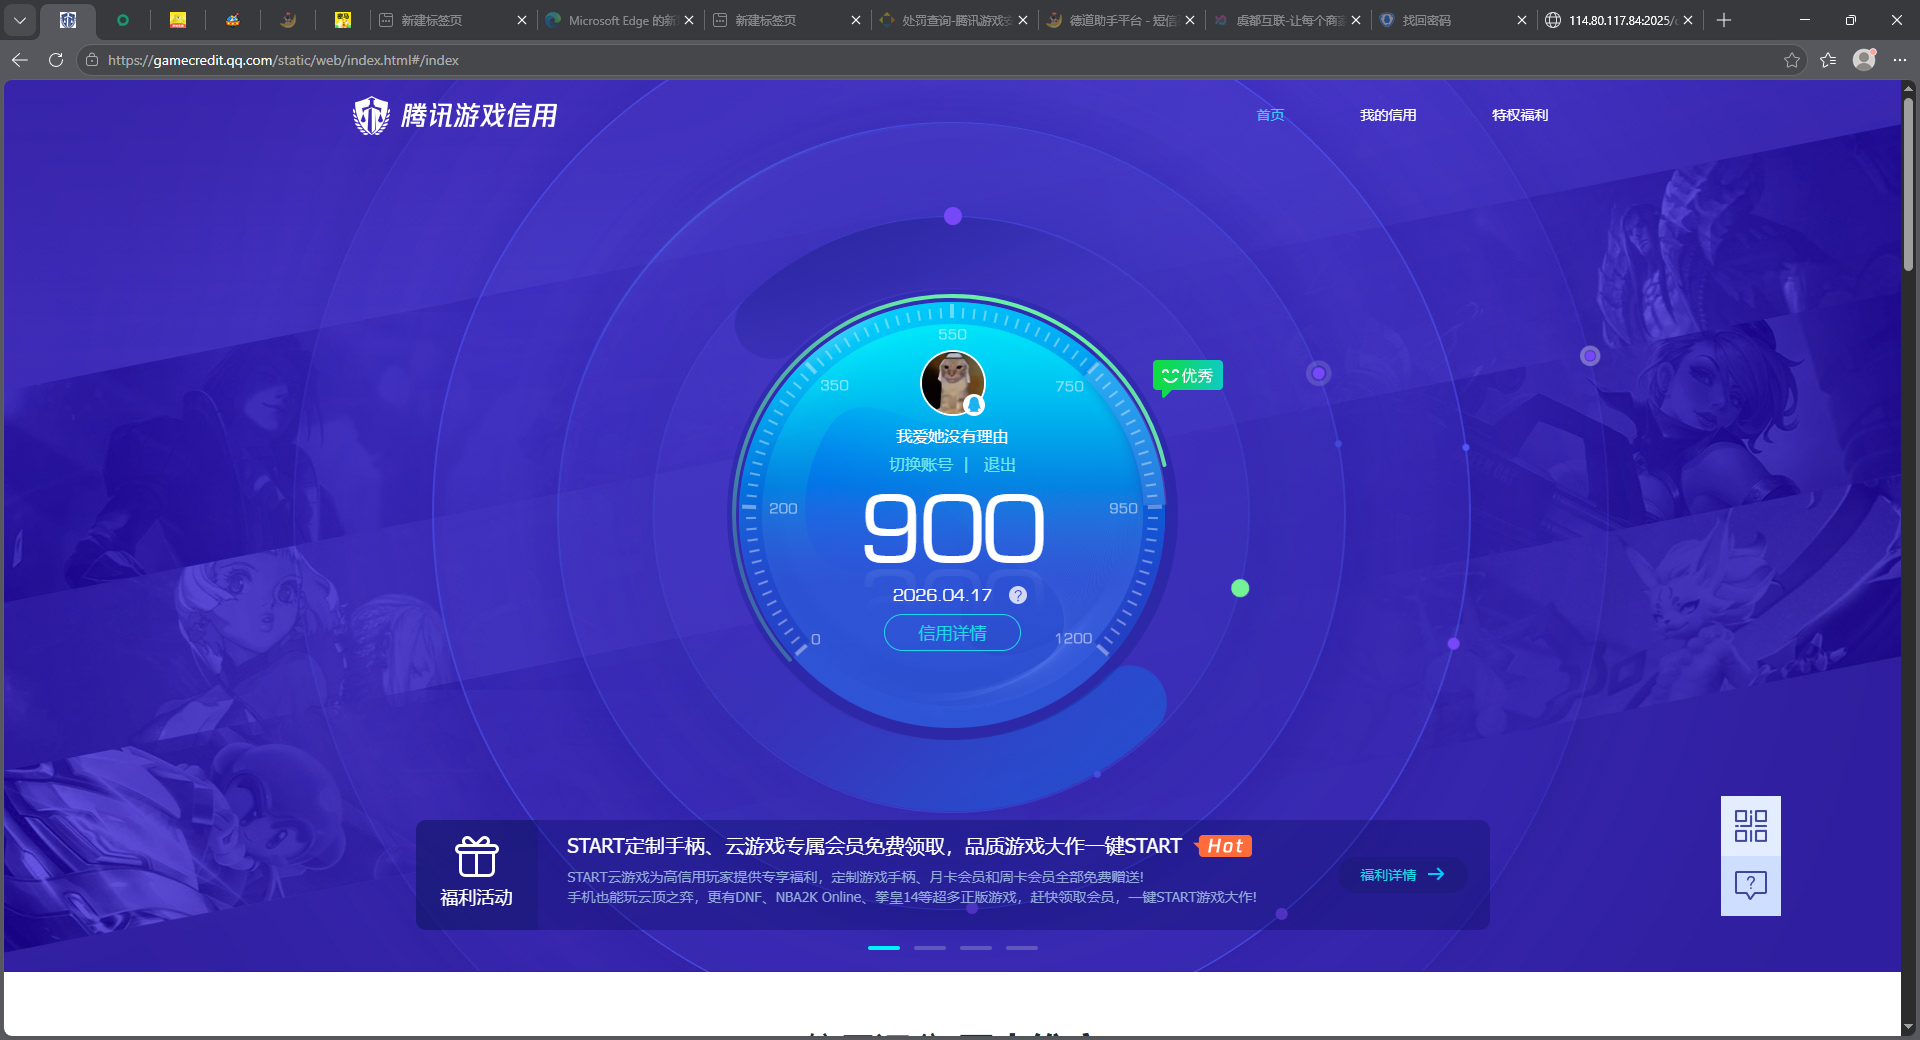Click the user avatar inside the score dial
1920x1040 pixels.
coord(951,383)
